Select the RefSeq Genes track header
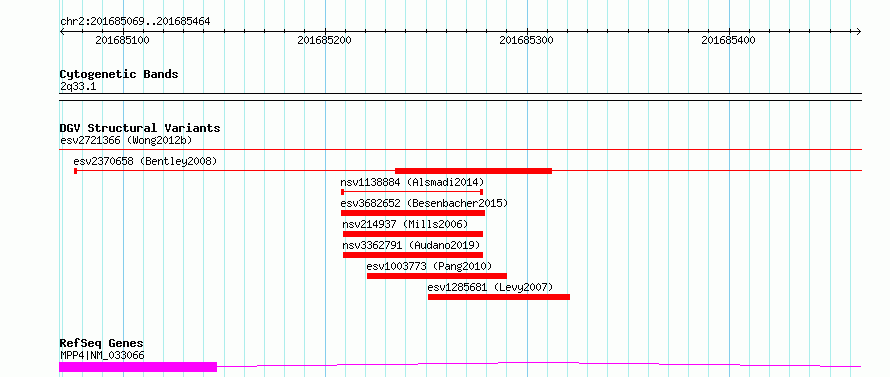Viewport: 890px width, 377px height. click(x=102, y=344)
